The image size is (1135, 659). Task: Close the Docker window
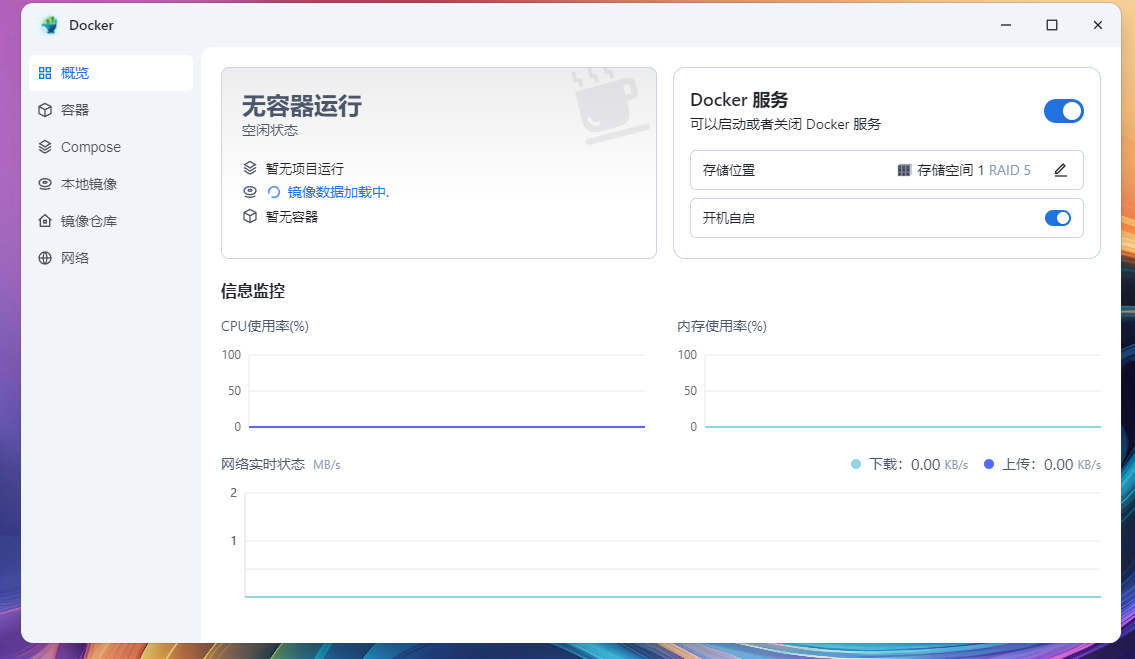tap(1097, 25)
